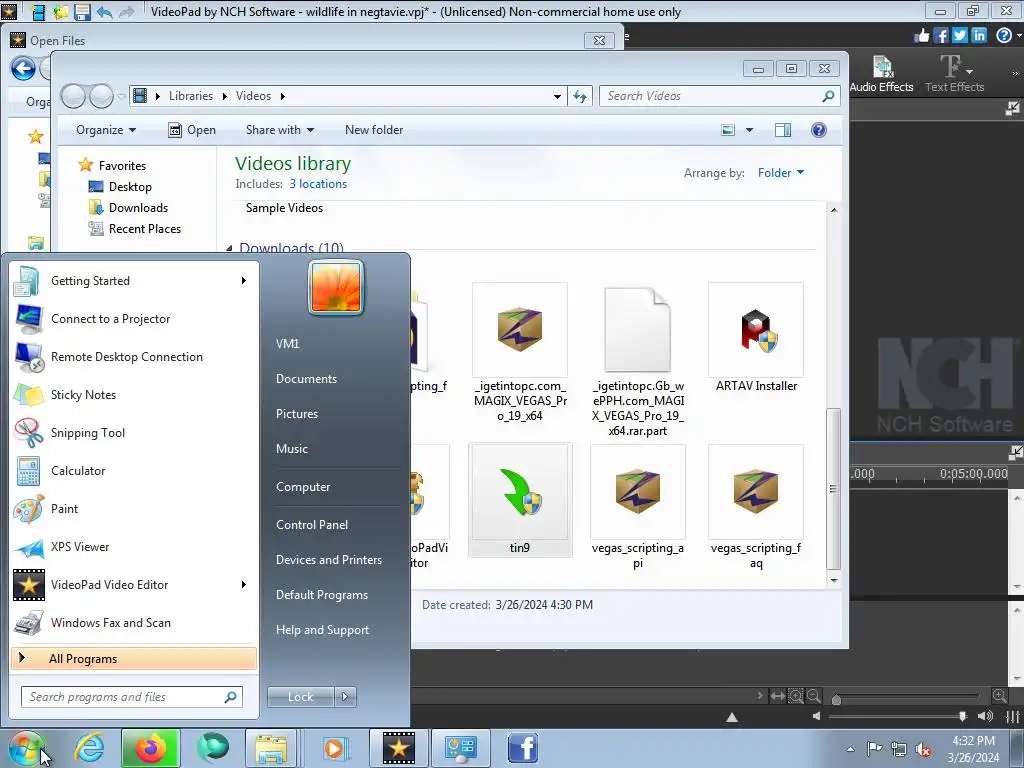1024x768 pixels.
Task: Select the vegas_scripting_faq file
Action: pyautogui.click(x=756, y=508)
